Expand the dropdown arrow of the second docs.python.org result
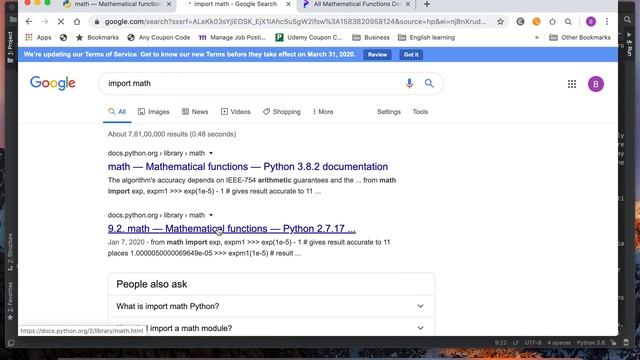 click(211, 215)
